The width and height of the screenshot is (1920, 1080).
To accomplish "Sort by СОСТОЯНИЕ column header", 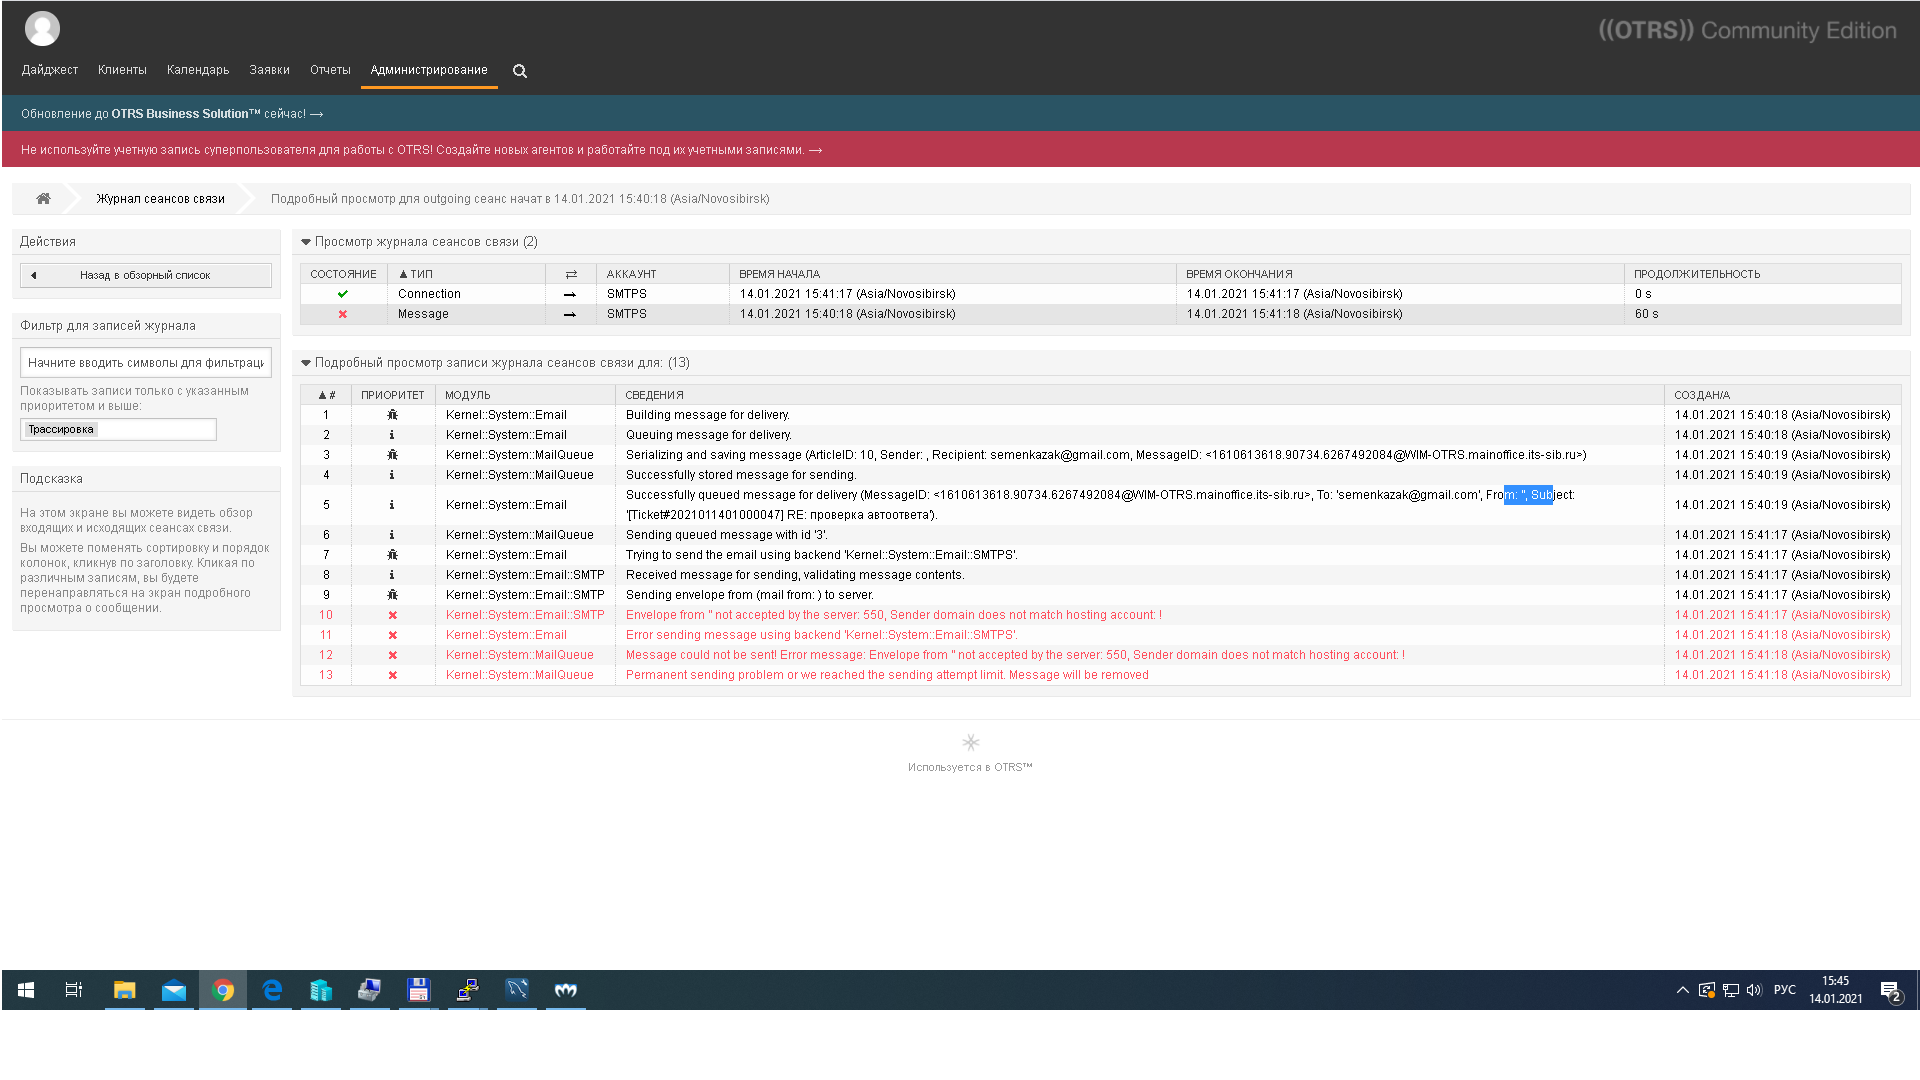I will point(343,274).
